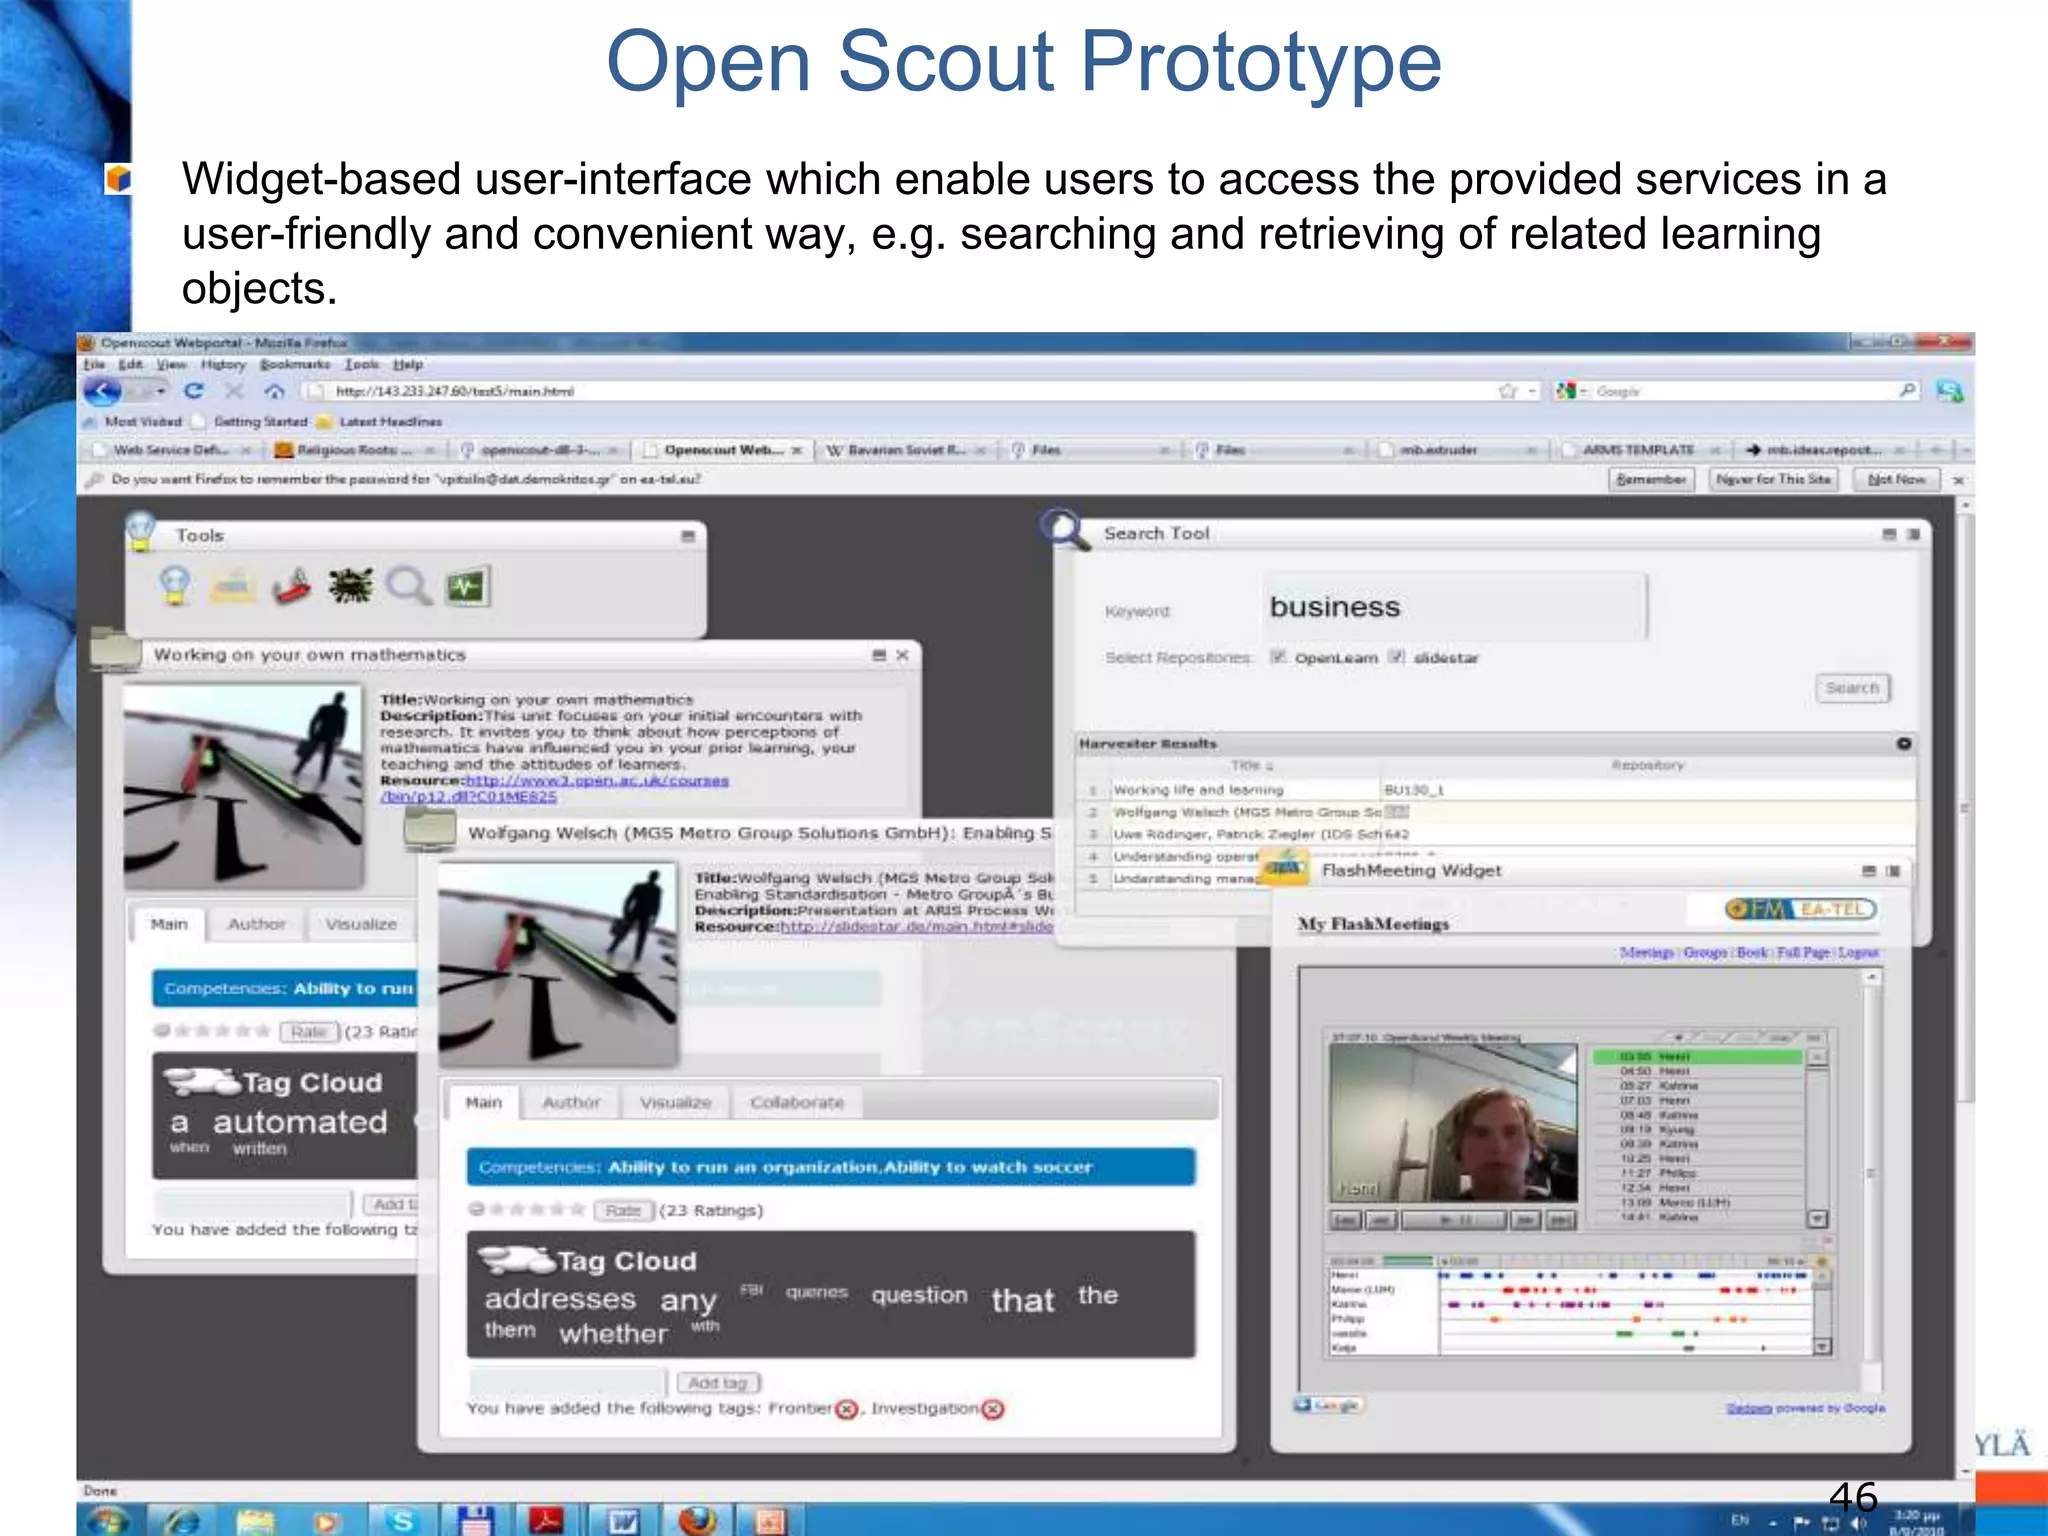Click Never for This Site button
The height and width of the screenshot is (1536, 2048).
1773,480
